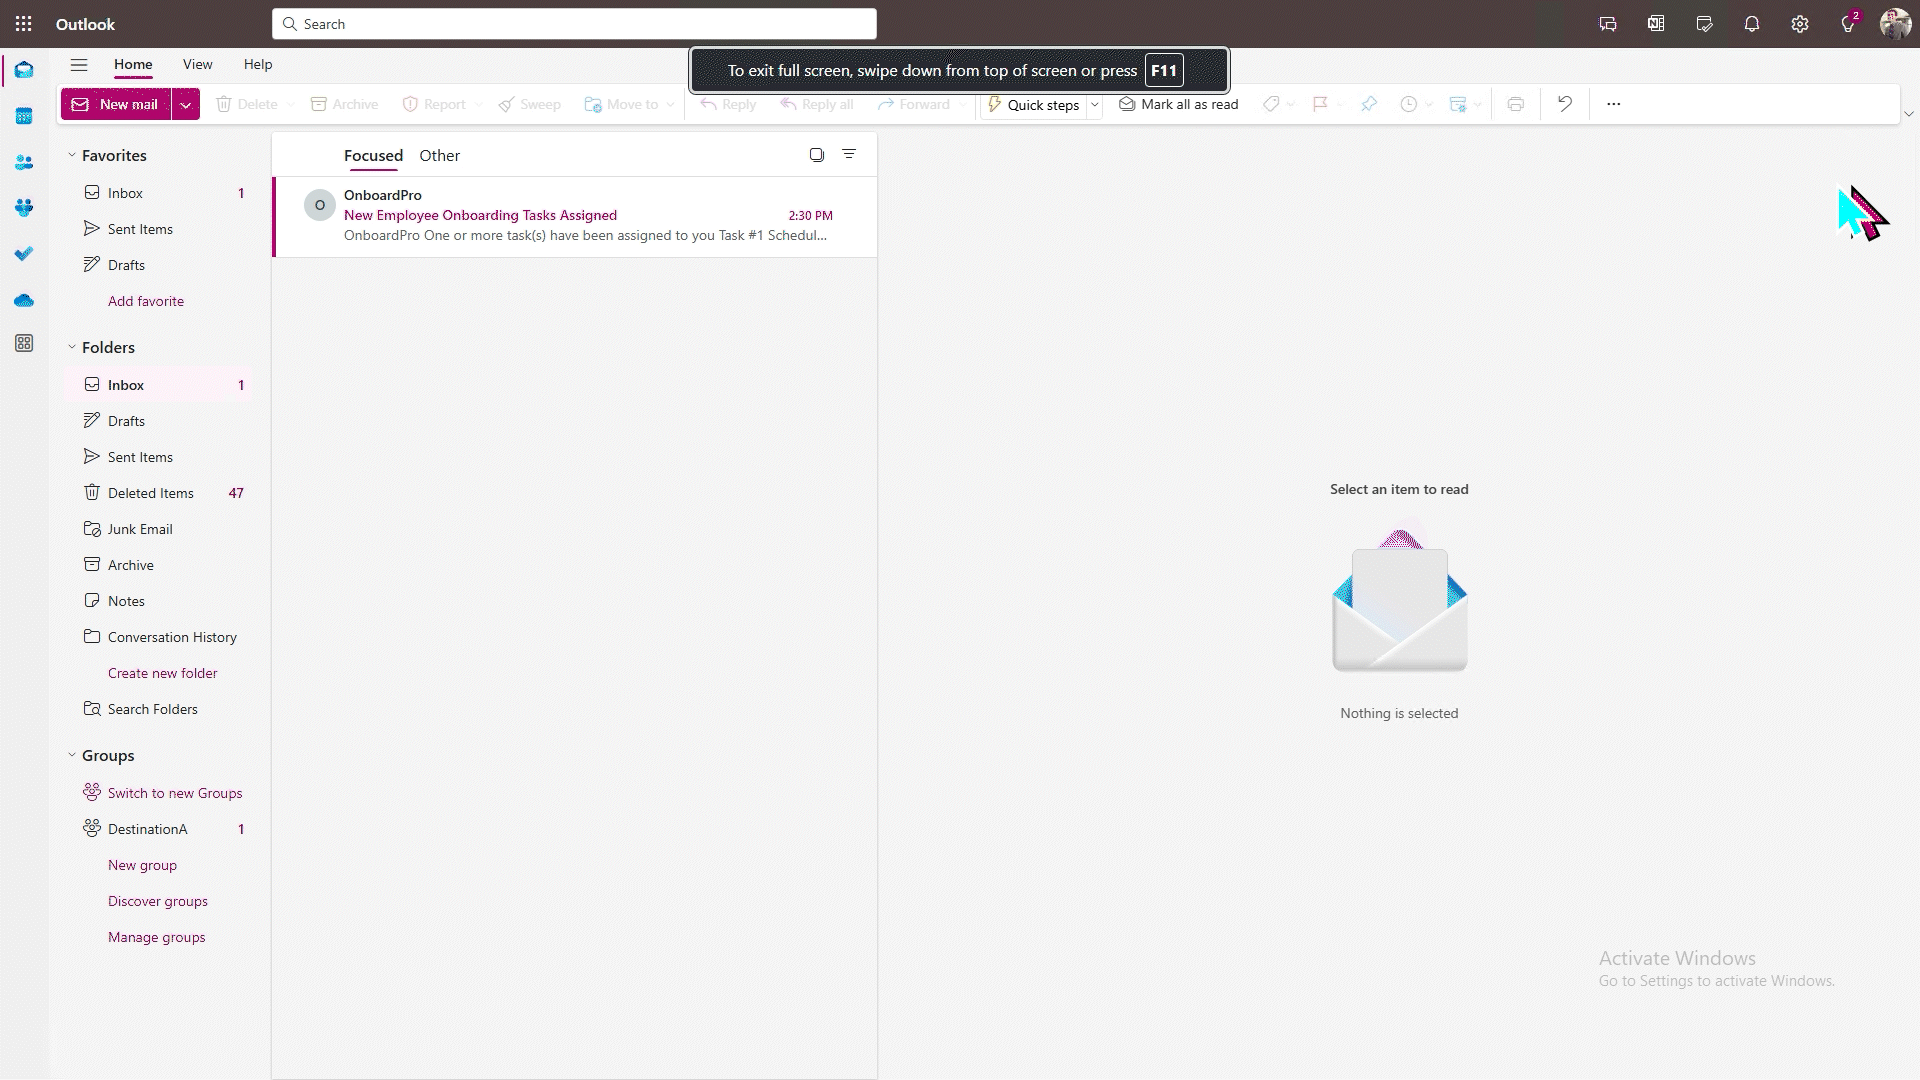This screenshot has width=1920, height=1080.
Task: Click in the Search box
Action: click(x=574, y=24)
